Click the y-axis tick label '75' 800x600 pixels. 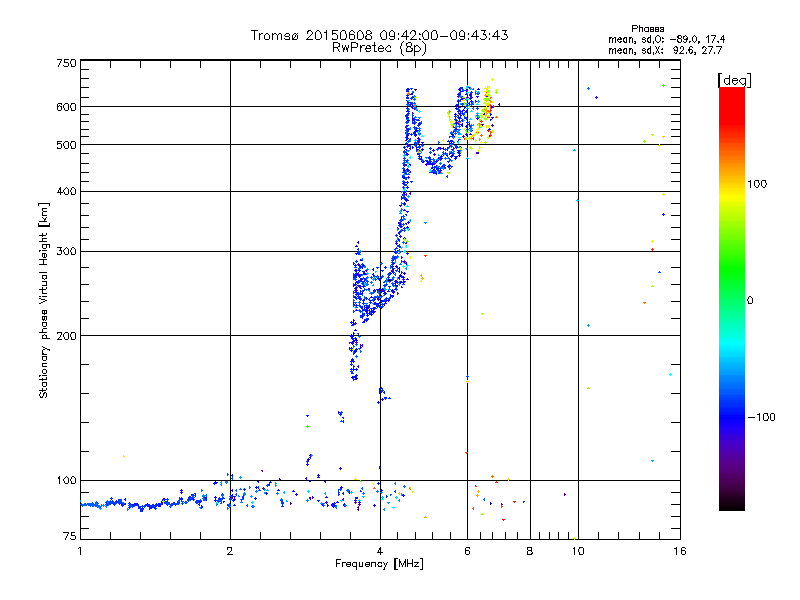70,536
